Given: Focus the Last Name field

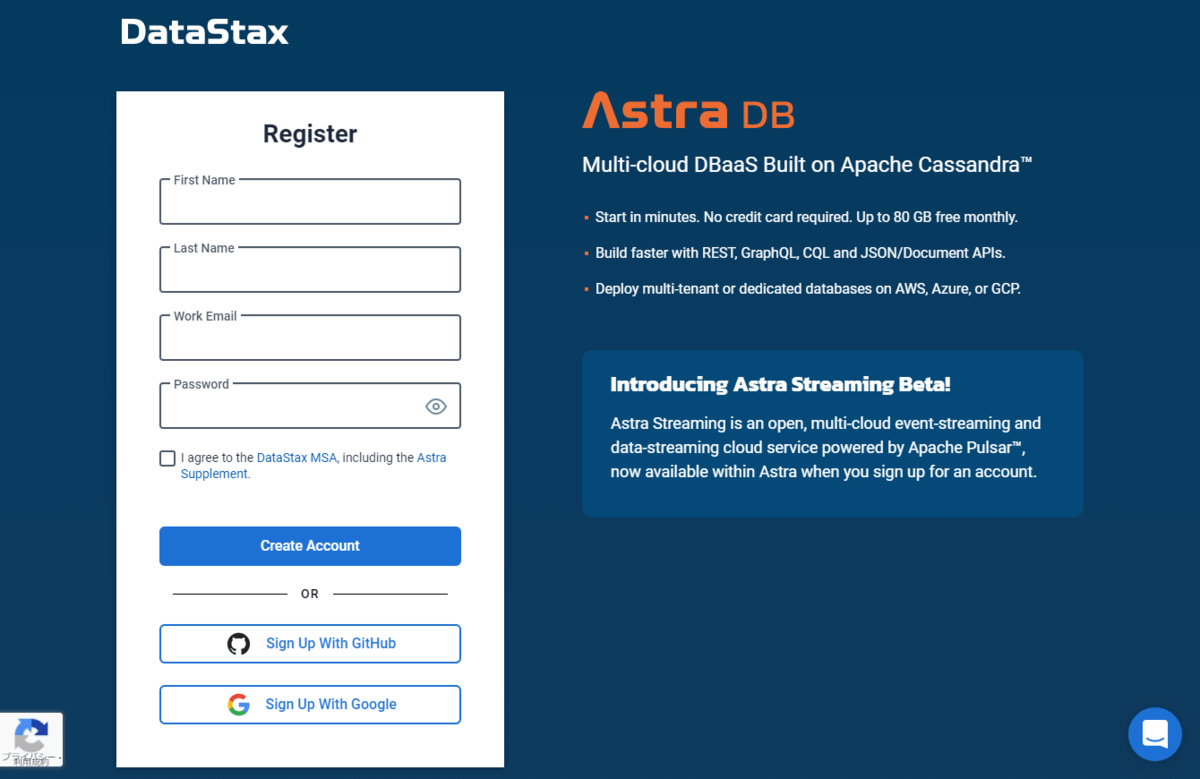Looking at the screenshot, I should [310, 270].
